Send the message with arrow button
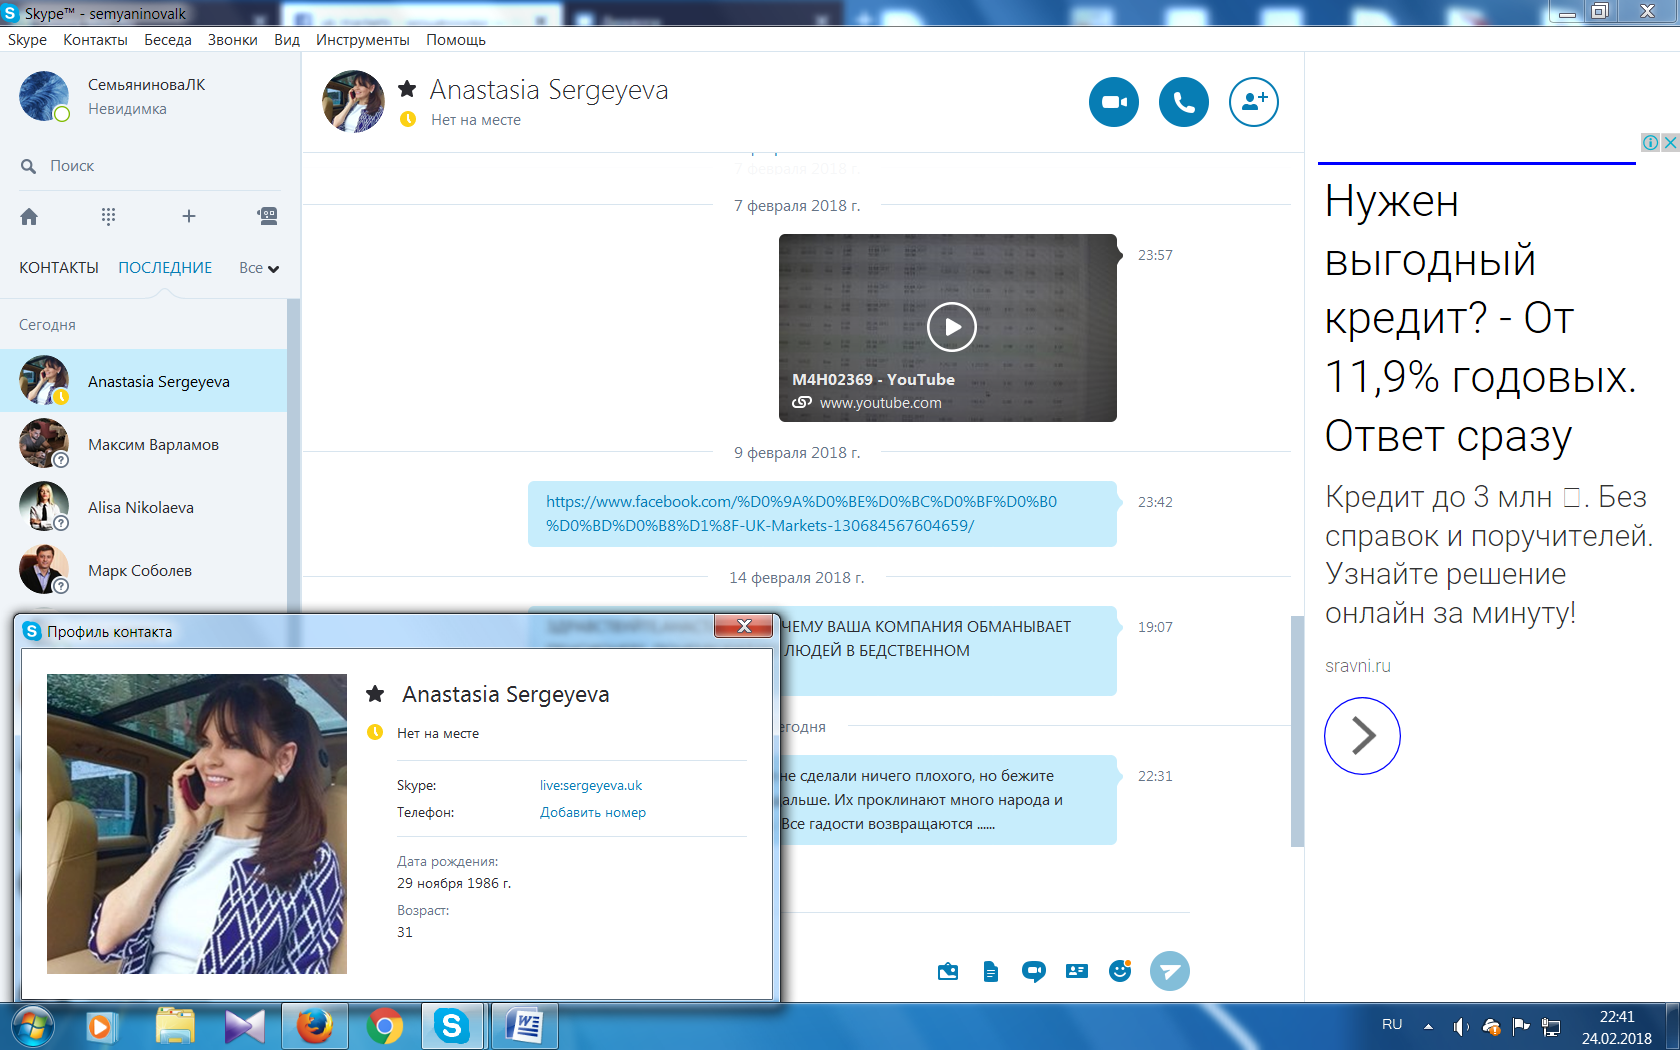This screenshot has height=1050, width=1680. tap(1169, 971)
